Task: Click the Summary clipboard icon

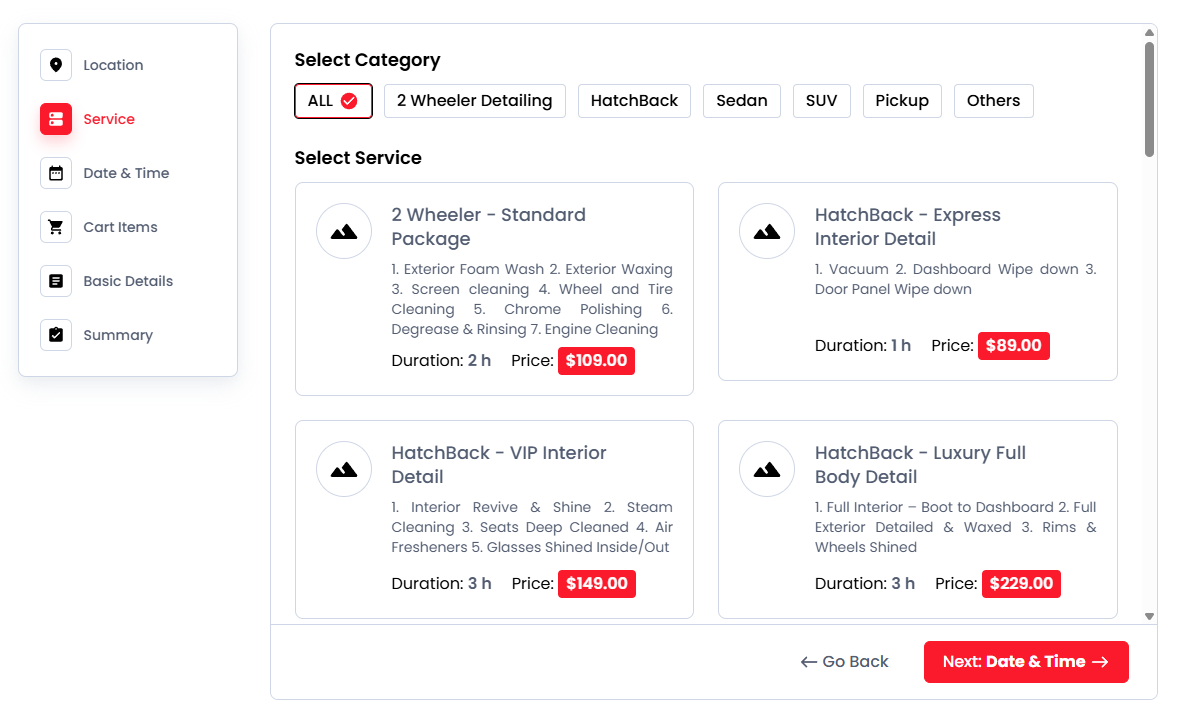Action: pyautogui.click(x=56, y=335)
